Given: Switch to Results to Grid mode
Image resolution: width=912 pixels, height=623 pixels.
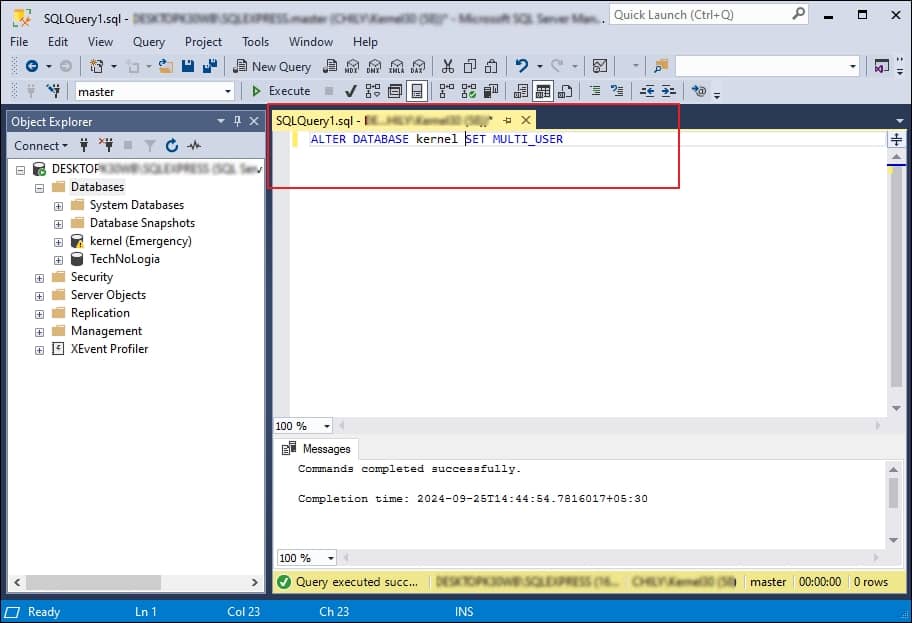Looking at the screenshot, I should pyautogui.click(x=543, y=91).
